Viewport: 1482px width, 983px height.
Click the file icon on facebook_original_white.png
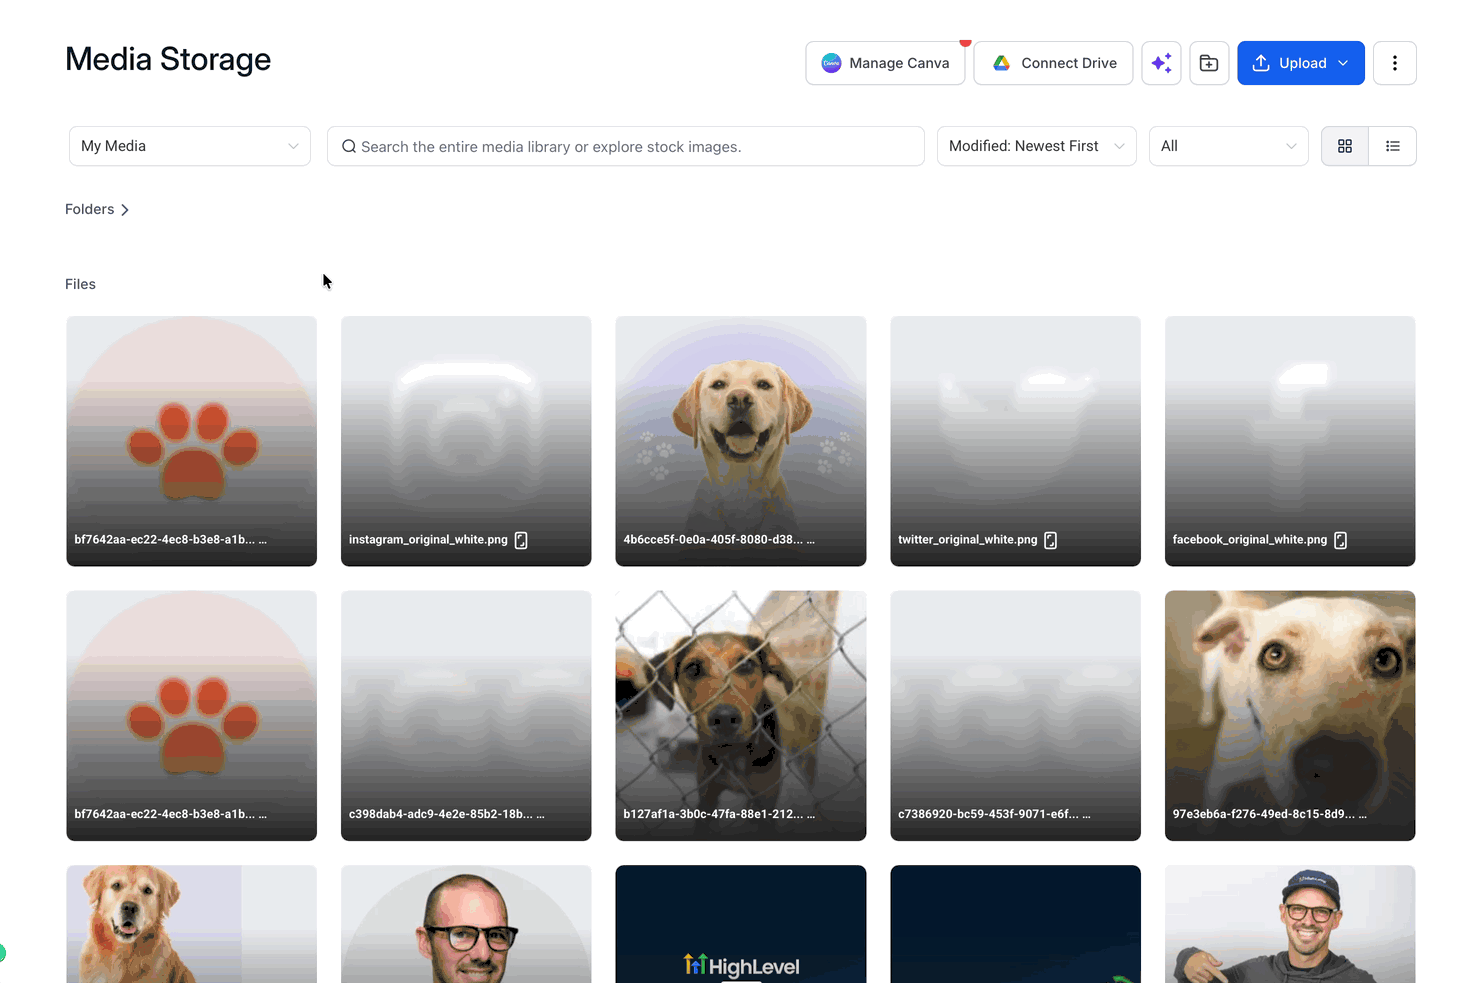(x=1340, y=540)
